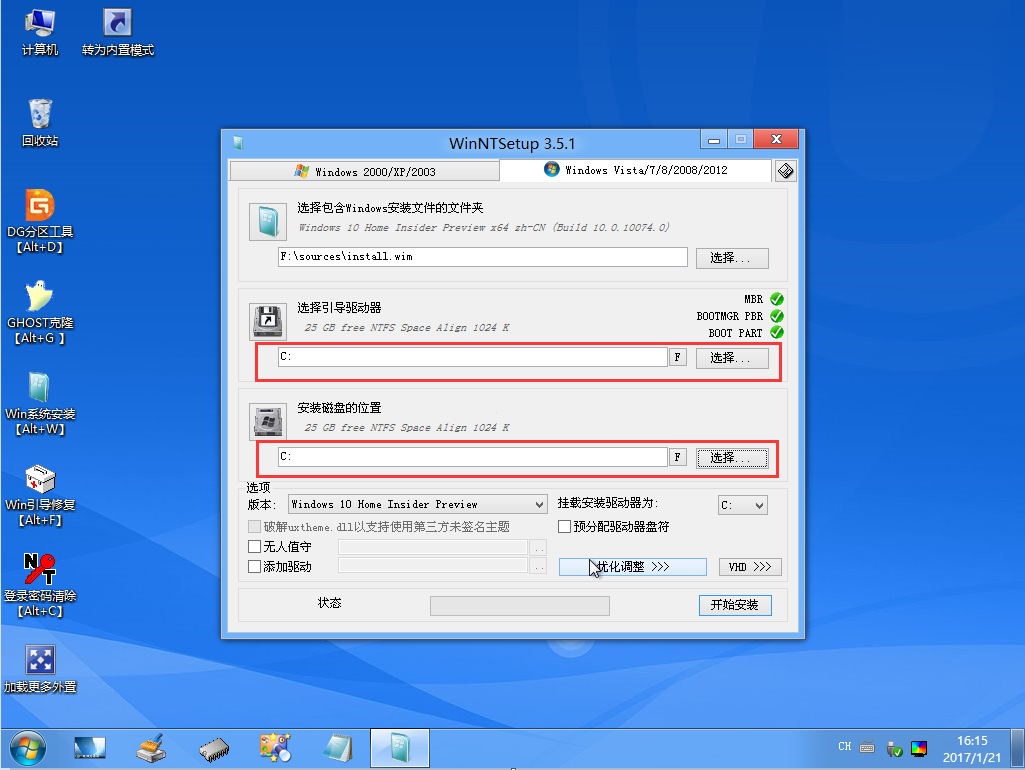The width and height of the screenshot is (1025, 770).
Task: Close the WinNTSetup window
Action: pyautogui.click(x=776, y=139)
